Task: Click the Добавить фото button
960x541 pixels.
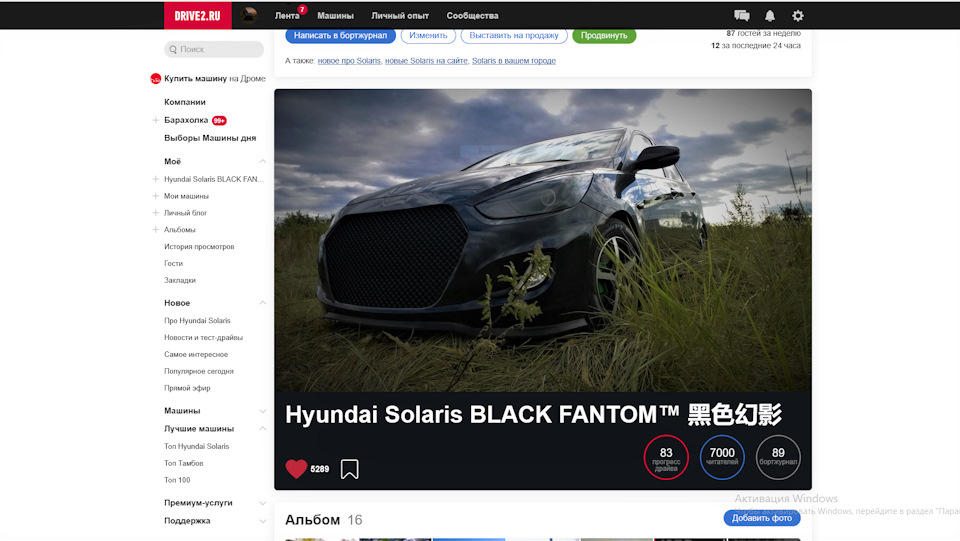Action: (x=762, y=518)
